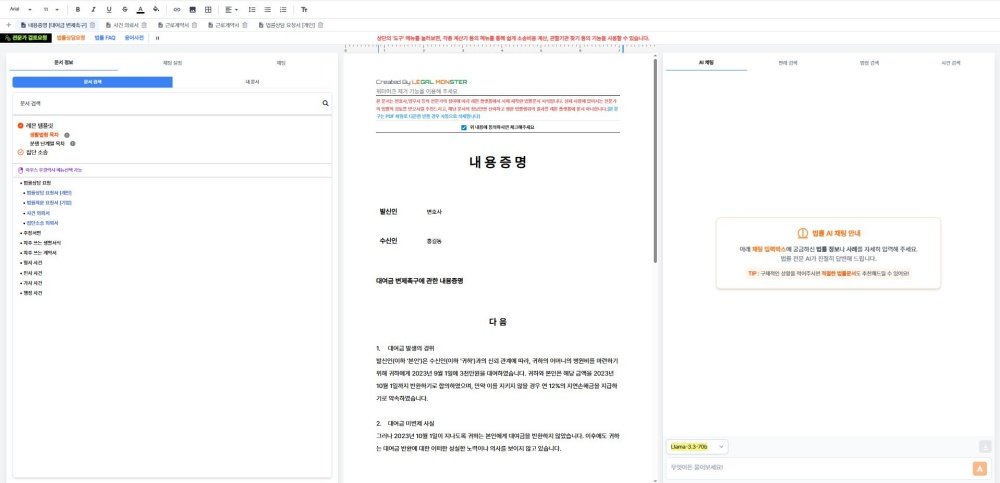Apply italic formatting
Viewport: 1000px width, 483px height.
tap(93, 9)
